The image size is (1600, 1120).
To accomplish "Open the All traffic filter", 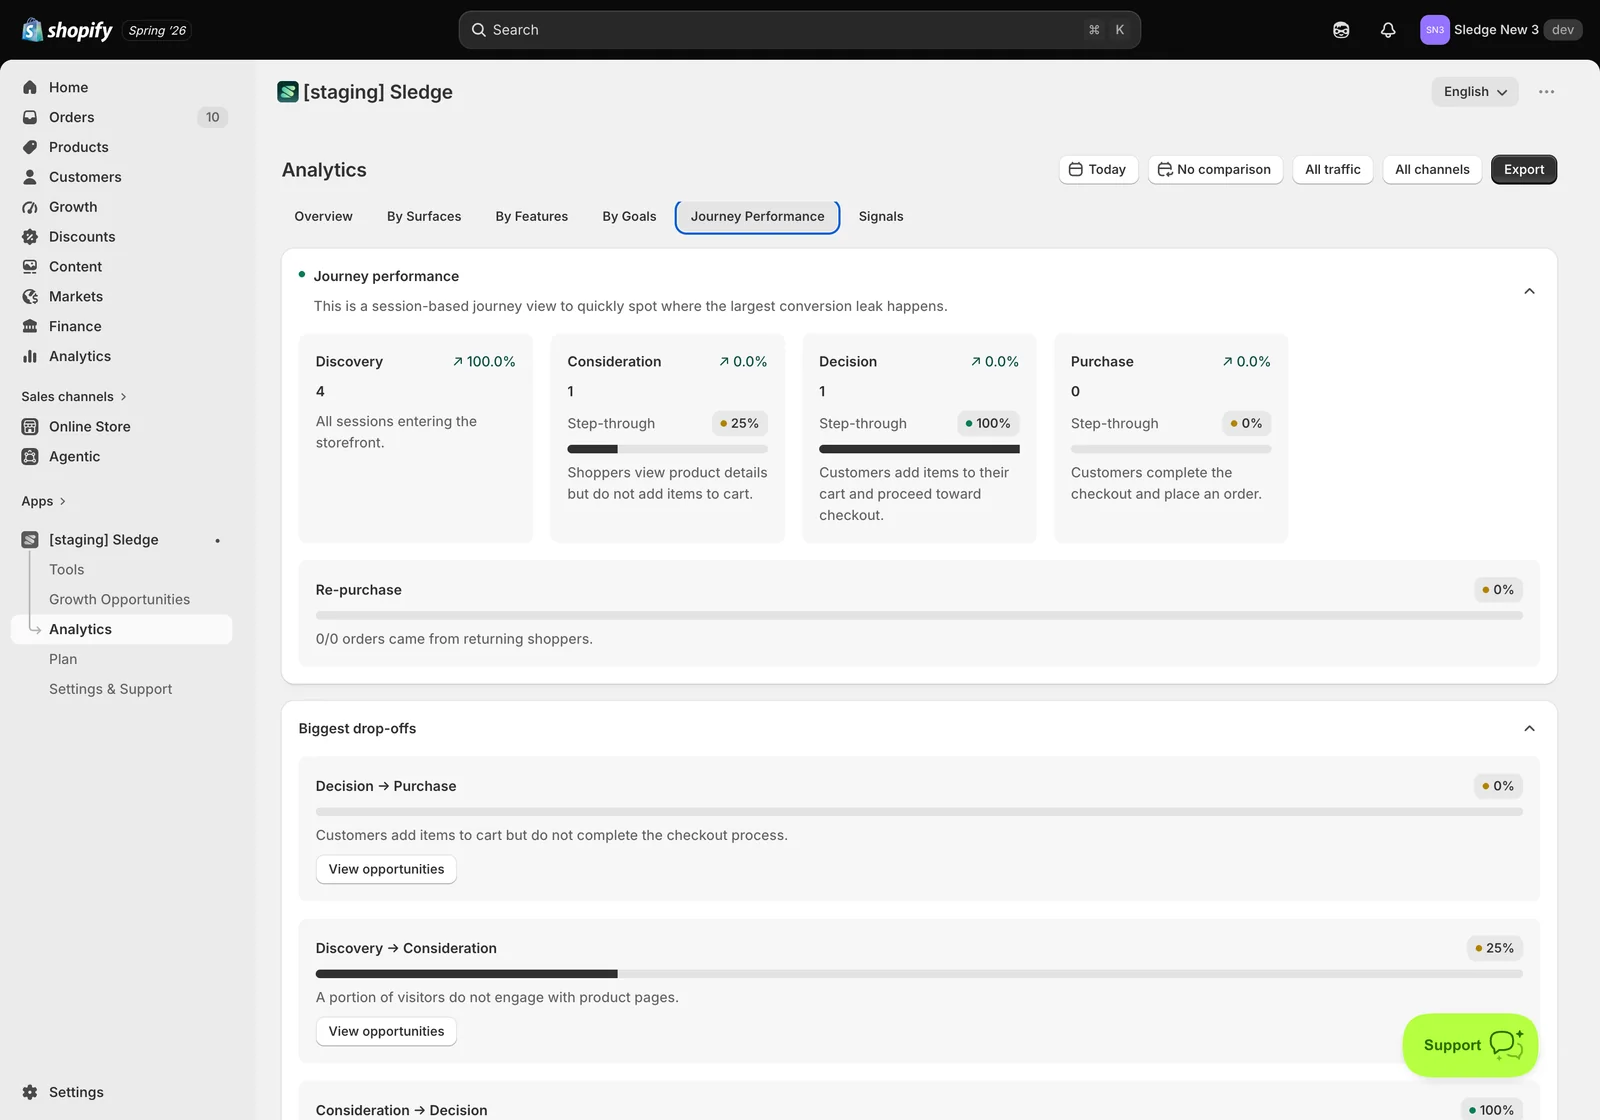I will tap(1333, 170).
